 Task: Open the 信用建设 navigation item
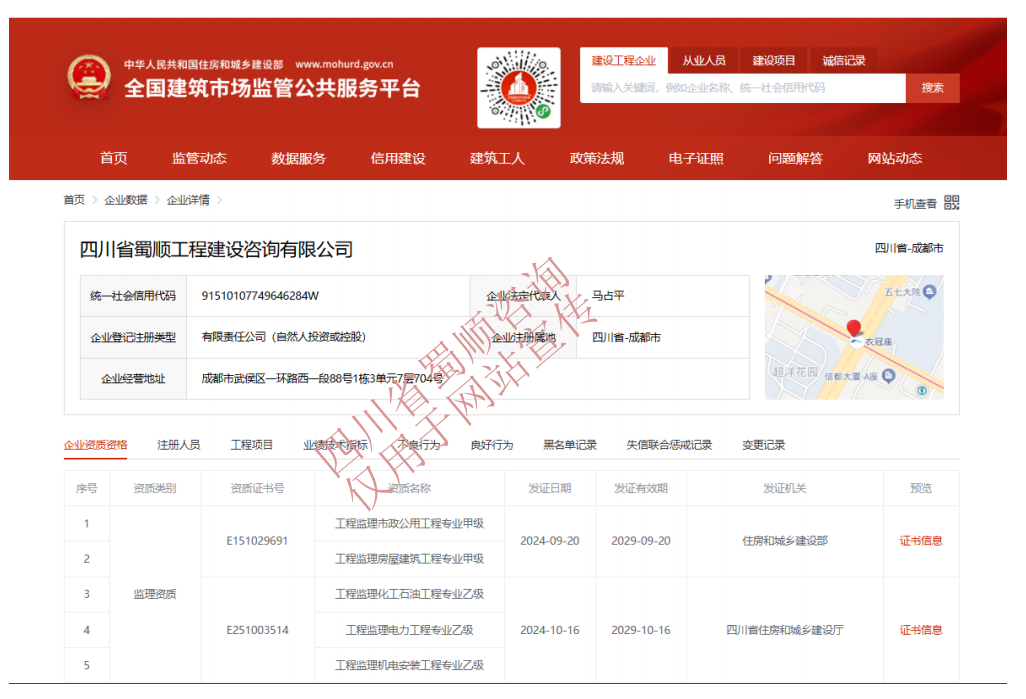[x=398, y=158]
